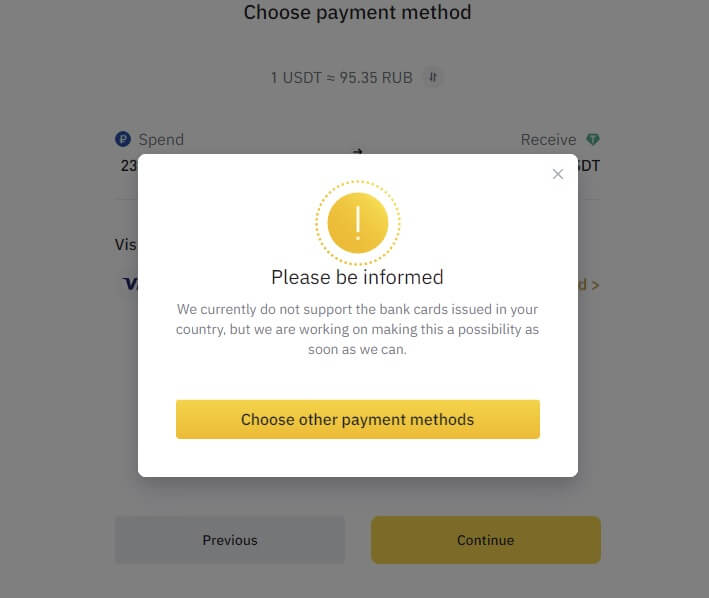The image size is (709, 598).
Task: Click the 1 USDT ≈ 95.35 RUB rate text
Action: [341, 77]
